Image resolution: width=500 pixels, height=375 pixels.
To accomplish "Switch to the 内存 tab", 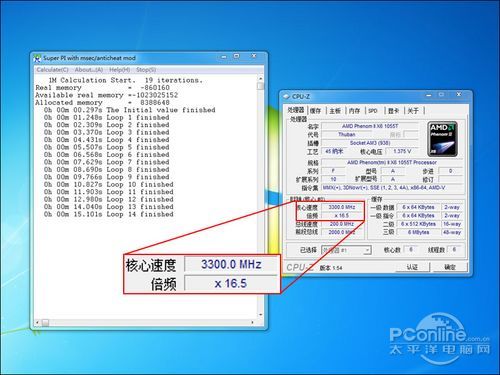I will [x=354, y=111].
